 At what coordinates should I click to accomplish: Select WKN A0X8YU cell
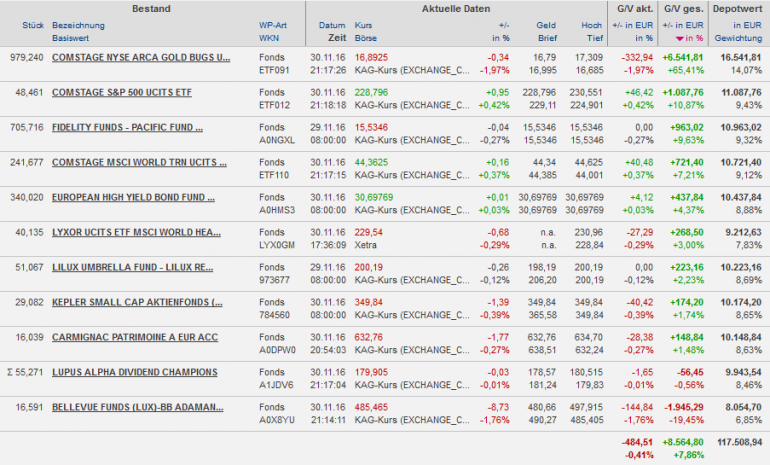coord(277,420)
